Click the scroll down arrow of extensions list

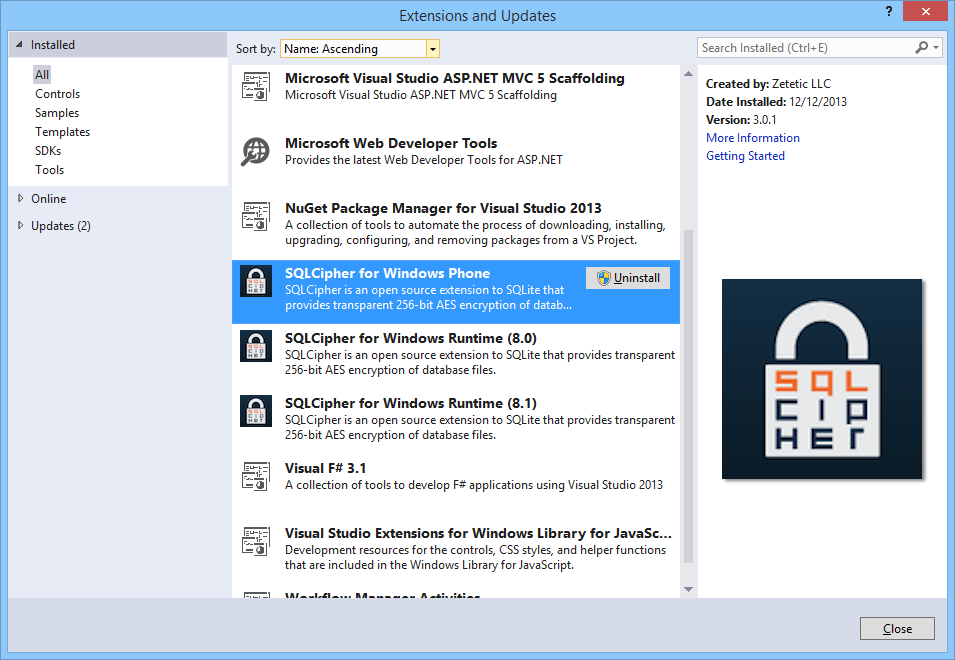click(688, 589)
